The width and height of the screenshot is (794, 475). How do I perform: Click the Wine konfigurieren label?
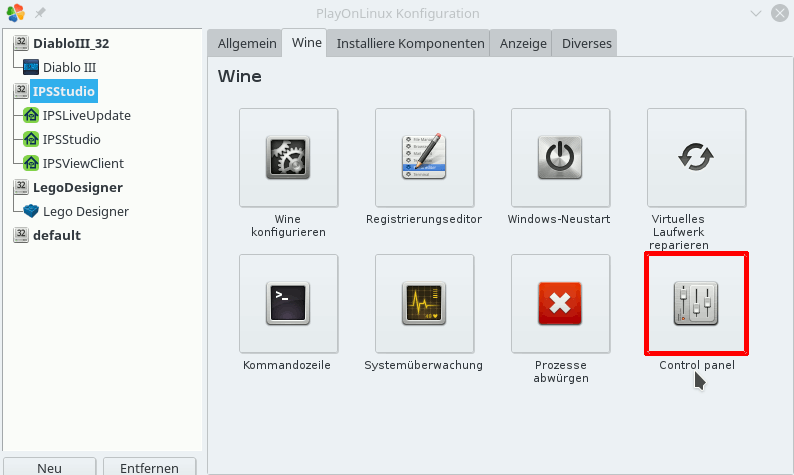(x=288, y=225)
